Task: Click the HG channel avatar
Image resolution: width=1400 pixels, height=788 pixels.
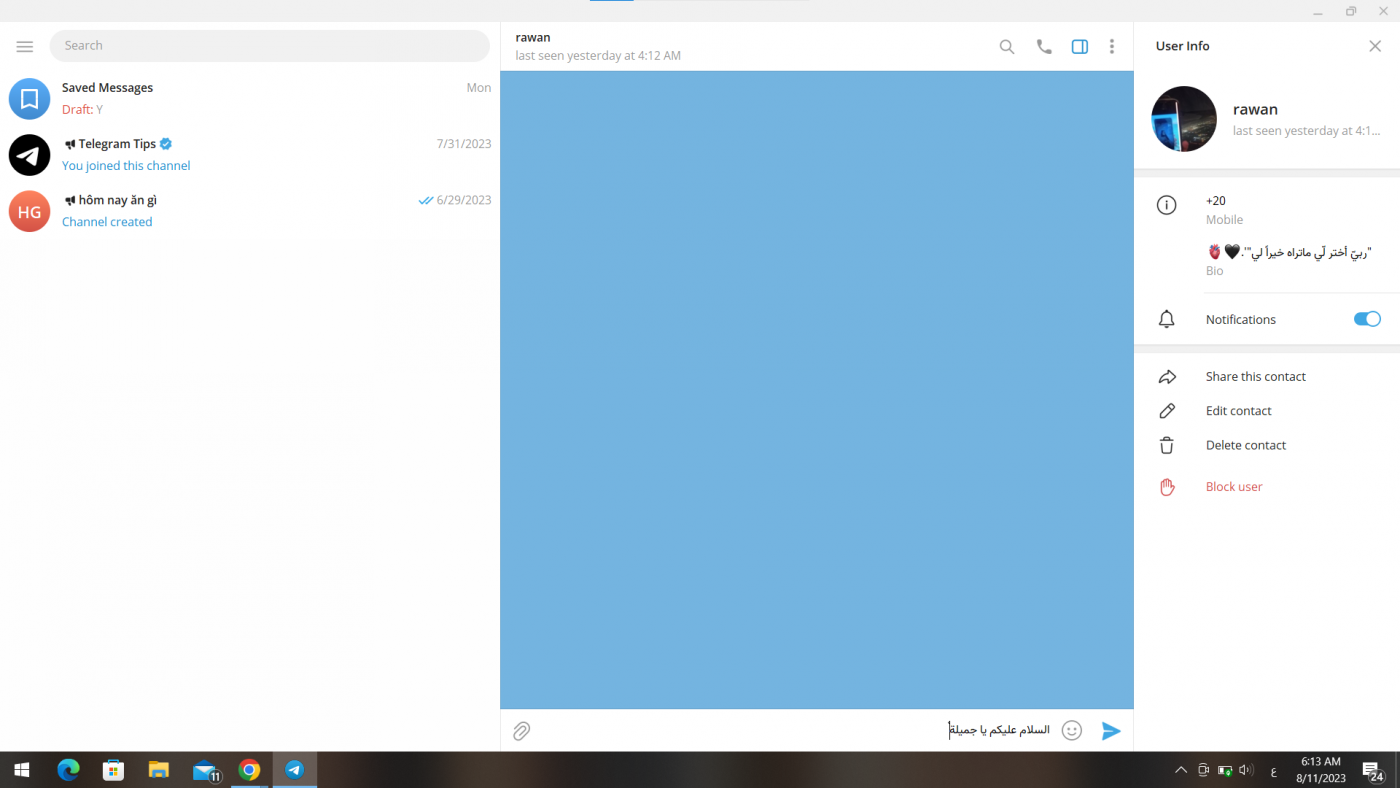Action: click(29, 211)
